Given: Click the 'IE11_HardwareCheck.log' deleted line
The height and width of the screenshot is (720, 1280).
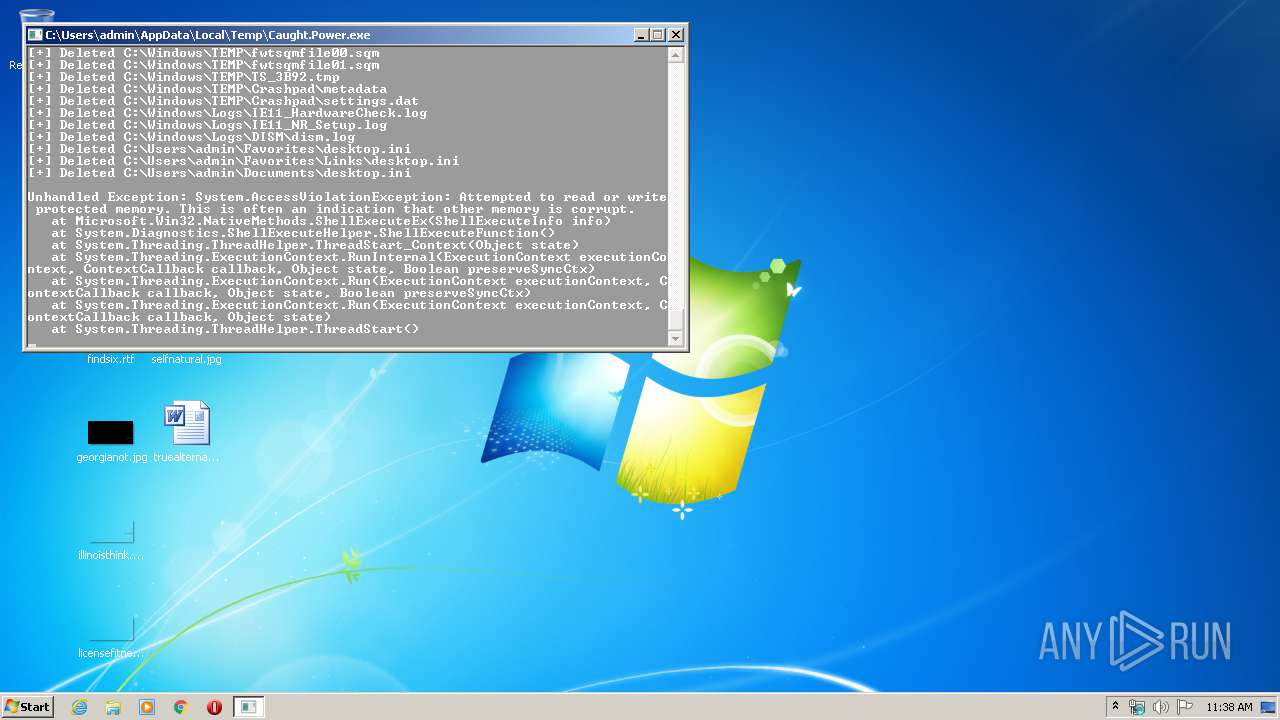Looking at the screenshot, I should 227,113.
